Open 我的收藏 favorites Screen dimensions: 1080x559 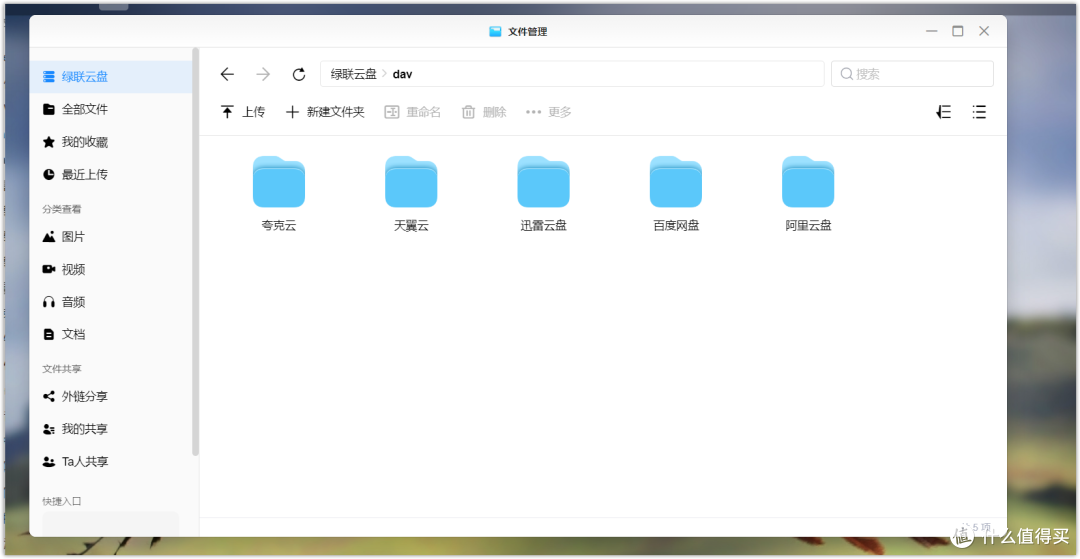[111, 143]
